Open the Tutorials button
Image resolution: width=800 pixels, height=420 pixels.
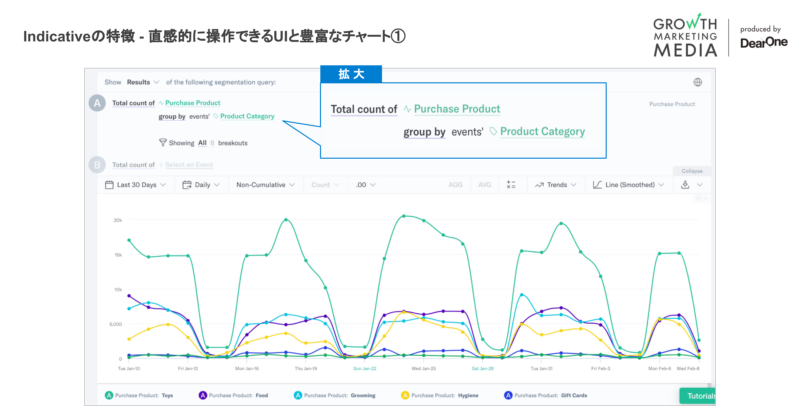point(698,396)
